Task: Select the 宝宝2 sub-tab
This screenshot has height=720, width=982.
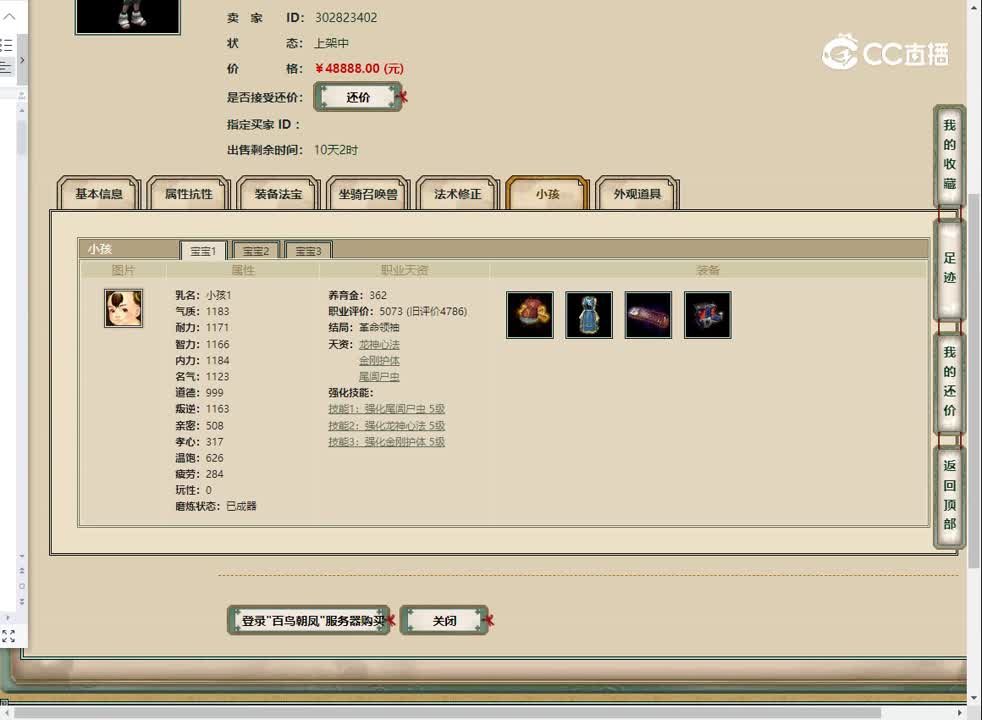Action: click(255, 250)
